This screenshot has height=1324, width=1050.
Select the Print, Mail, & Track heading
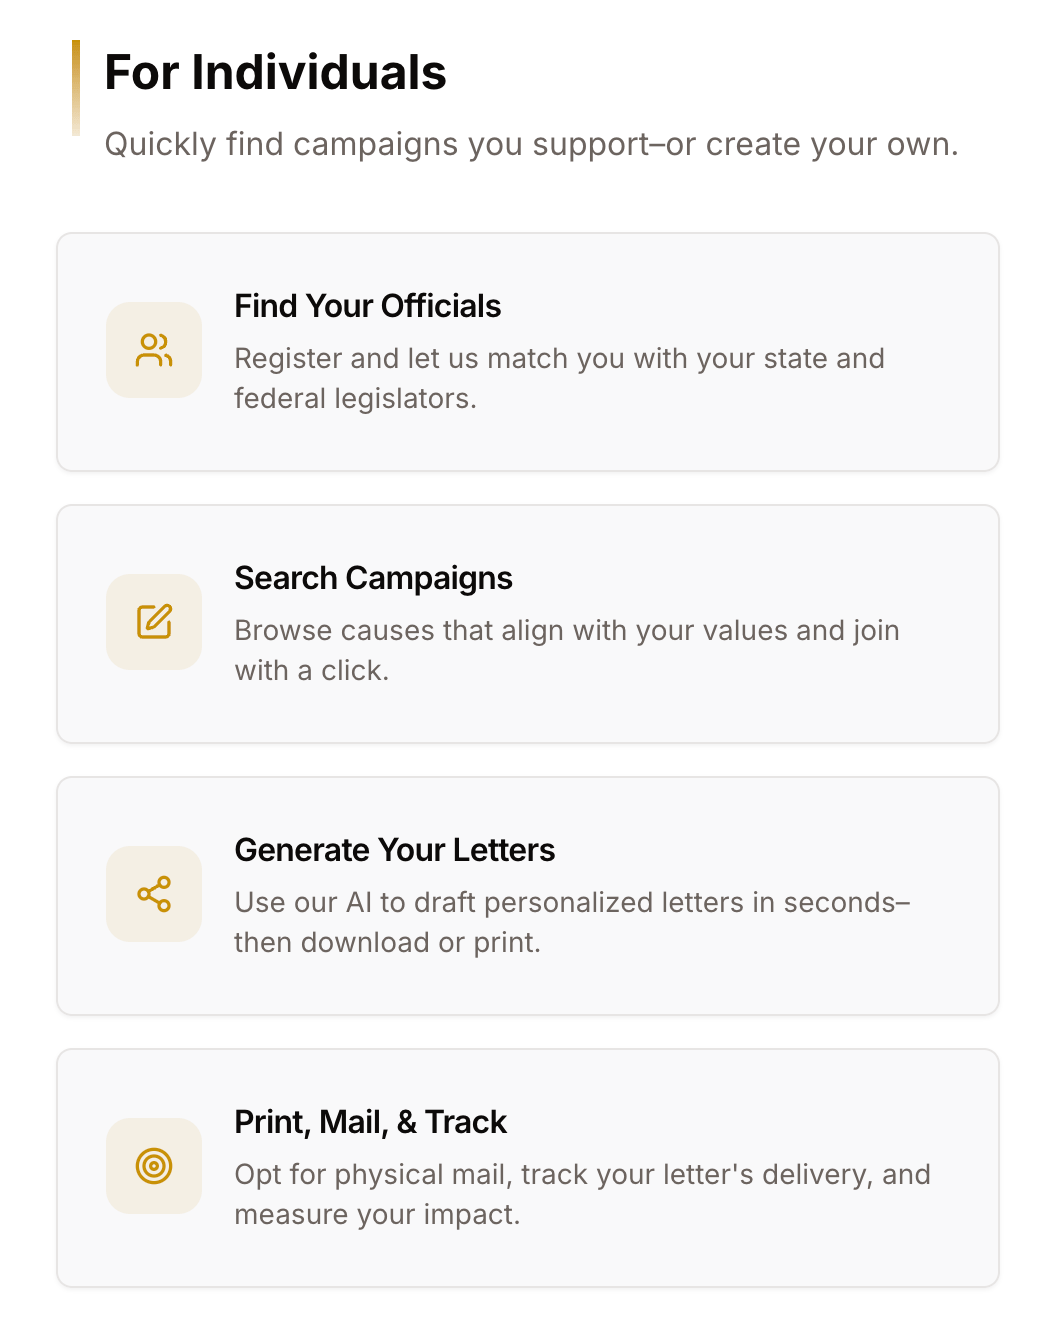tap(371, 1122)
